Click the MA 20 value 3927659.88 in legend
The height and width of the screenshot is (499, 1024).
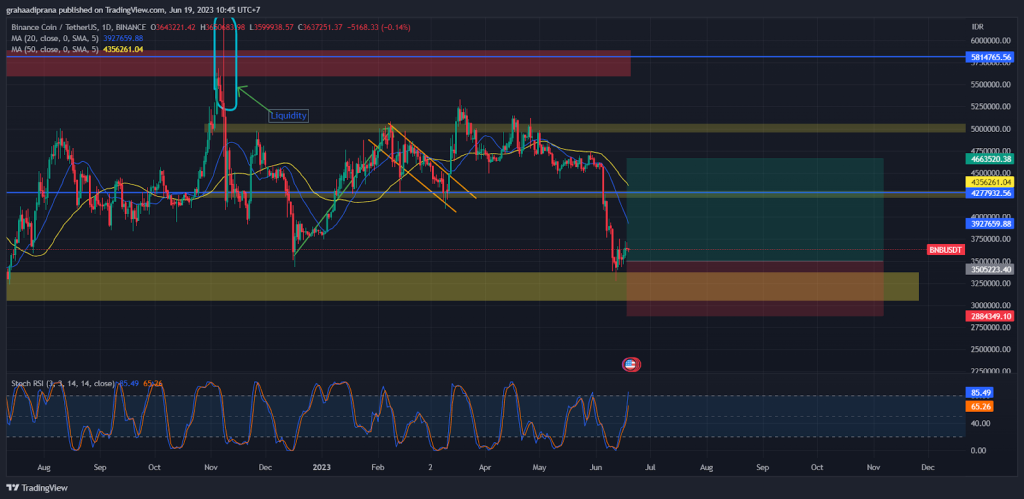123,38
